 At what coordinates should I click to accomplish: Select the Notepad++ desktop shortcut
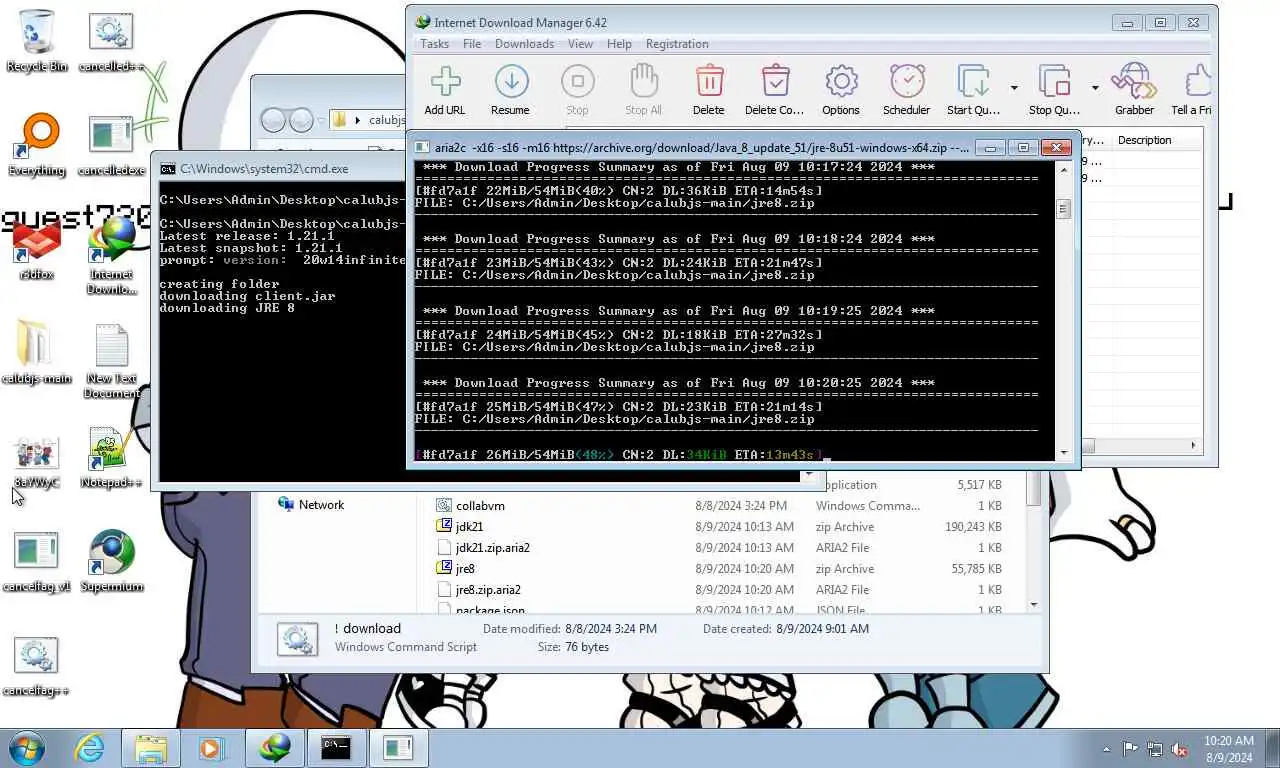pyautogui.click(x=111, y=457)
